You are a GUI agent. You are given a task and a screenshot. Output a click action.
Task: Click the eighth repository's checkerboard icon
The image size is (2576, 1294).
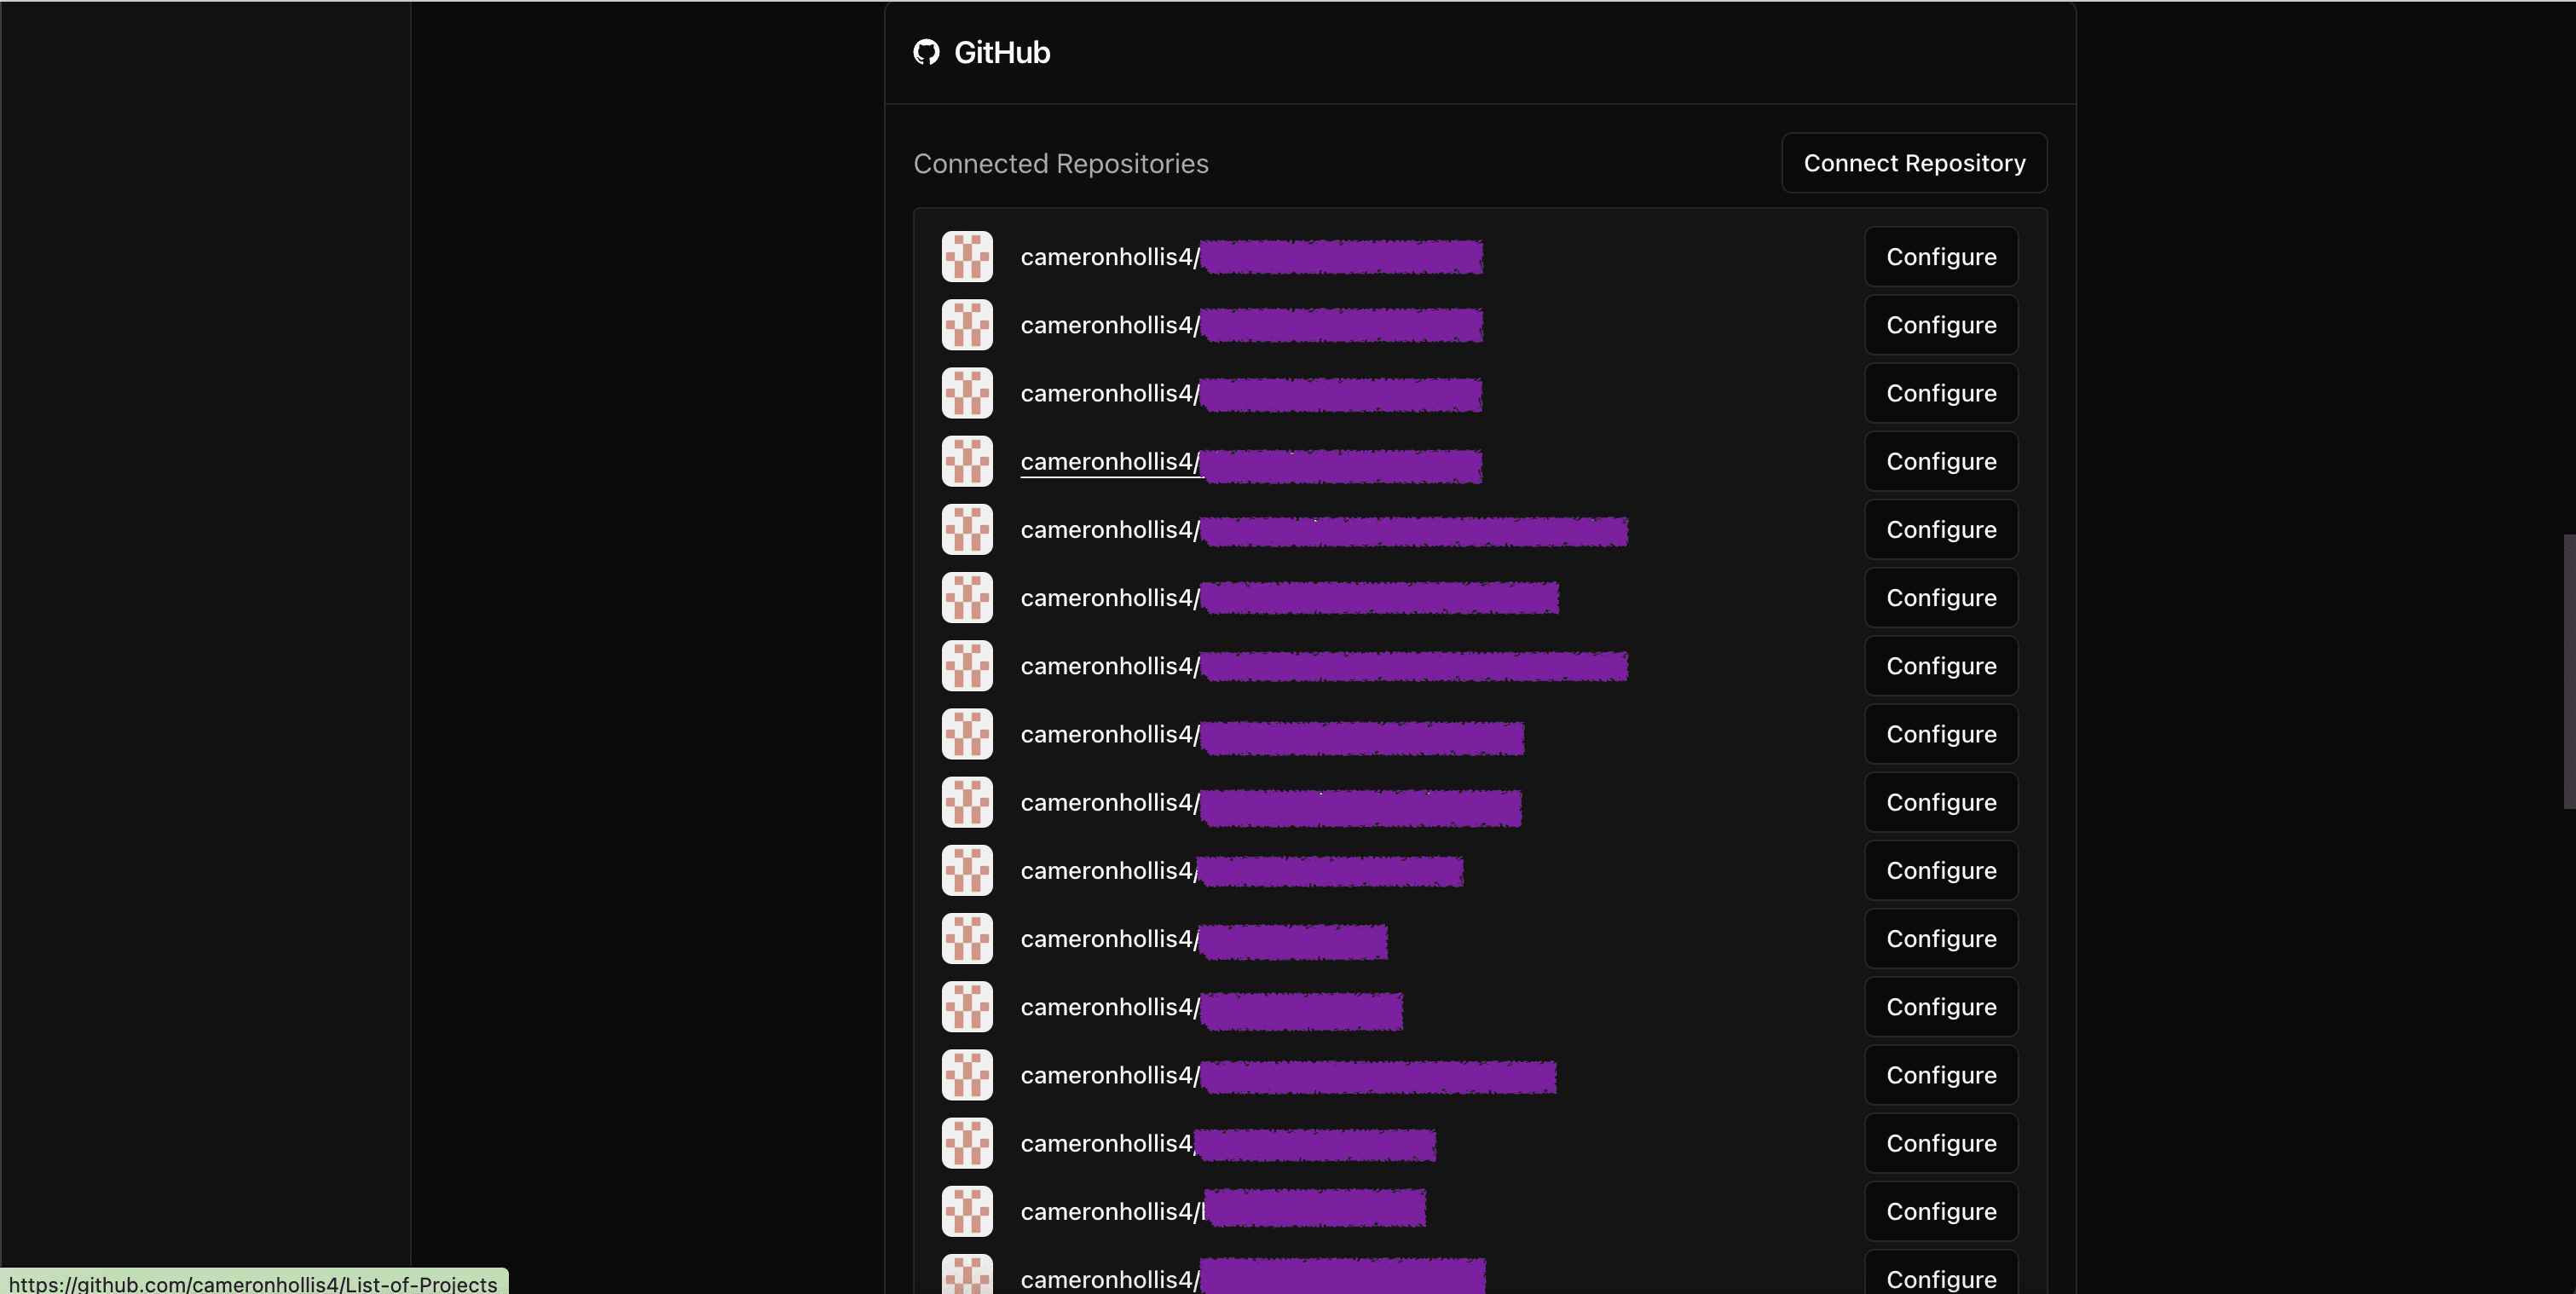point(967,733)
